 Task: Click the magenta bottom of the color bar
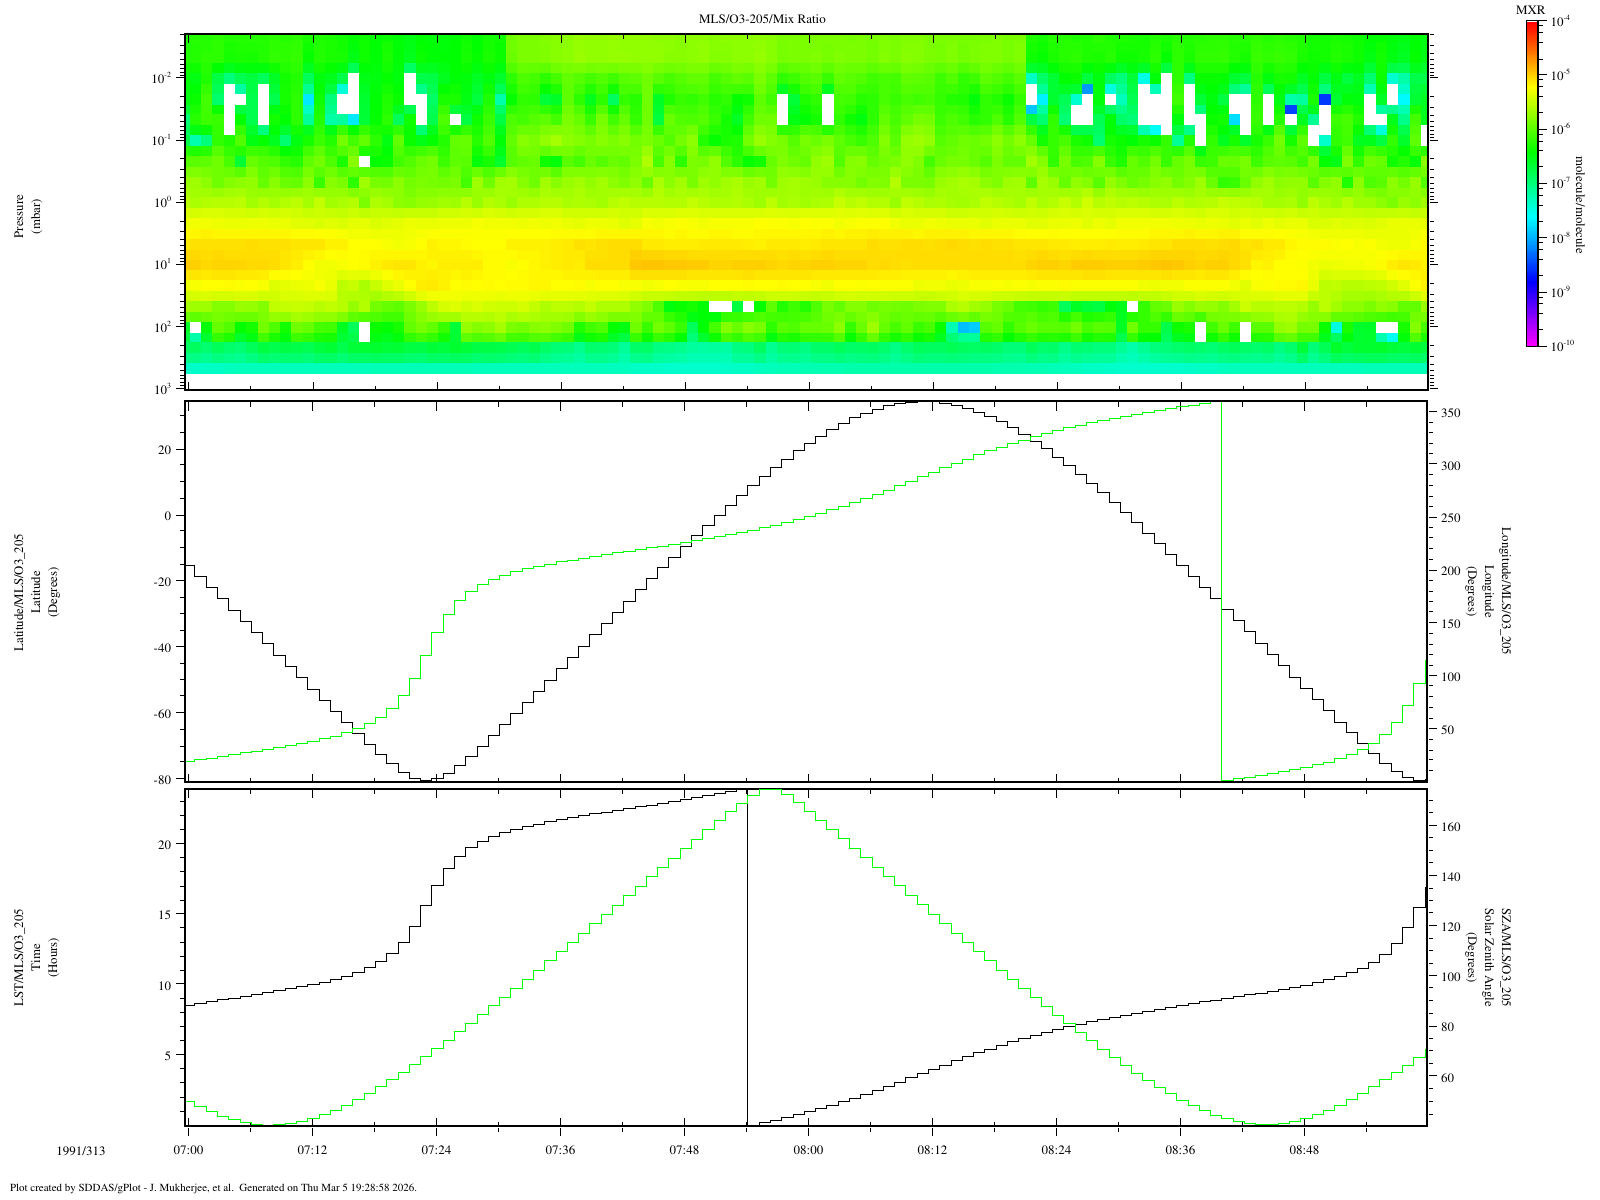(x=1531, y=340)
